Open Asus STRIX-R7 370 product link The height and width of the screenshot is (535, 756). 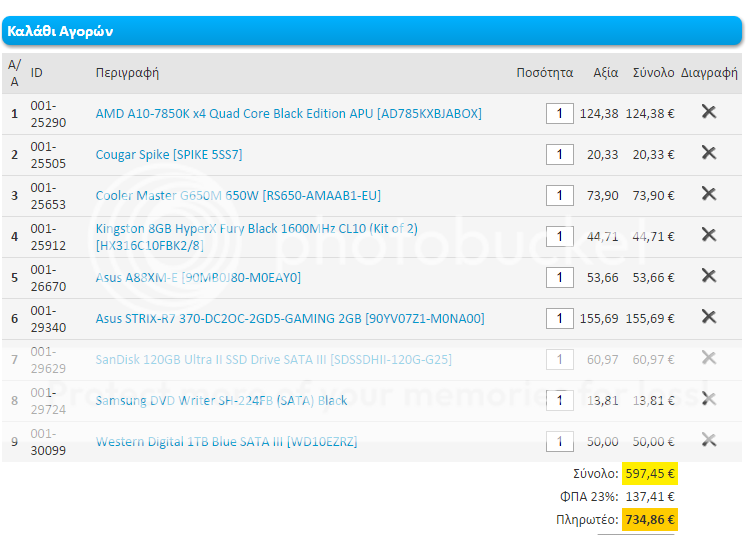[289, 319]
